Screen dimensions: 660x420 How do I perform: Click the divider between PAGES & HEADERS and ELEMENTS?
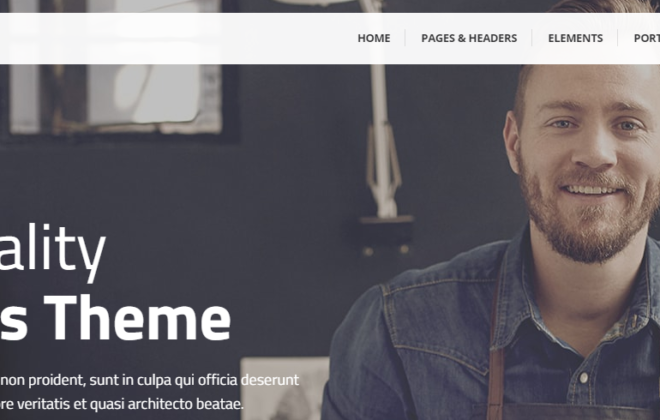coord(532,38)
